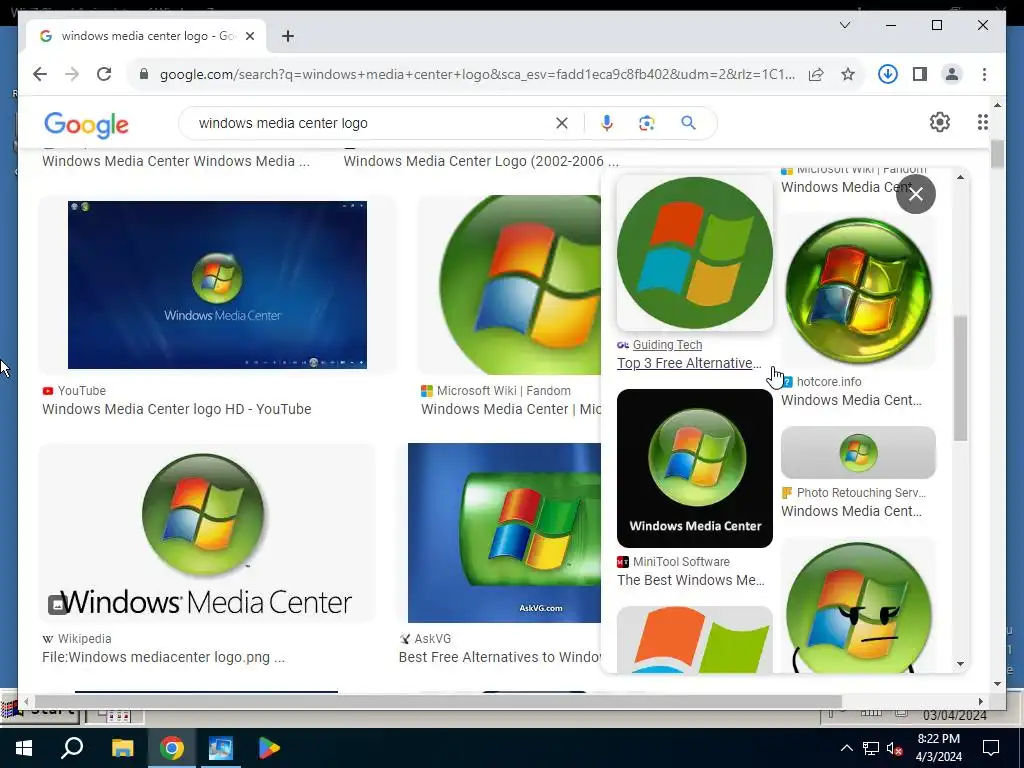
Task: Switch to Chrome in taskbar
Action: coord(172,748)
